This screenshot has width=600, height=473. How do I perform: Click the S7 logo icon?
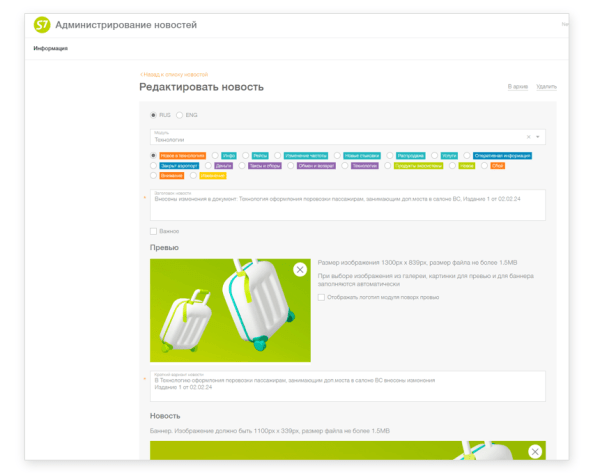coord(42,24)
